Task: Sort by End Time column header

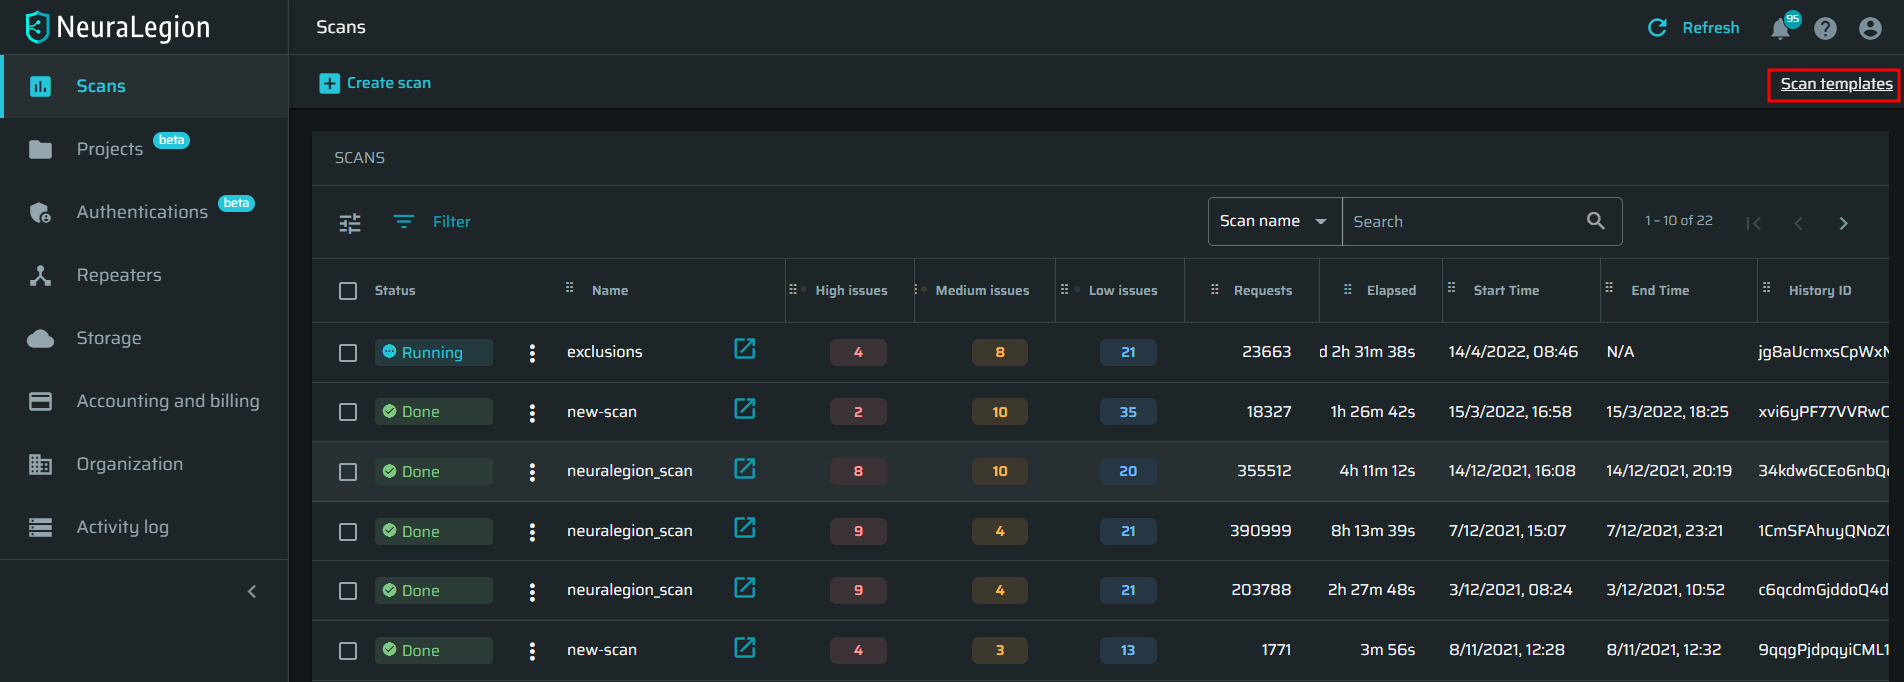Action: [1660, 291]
